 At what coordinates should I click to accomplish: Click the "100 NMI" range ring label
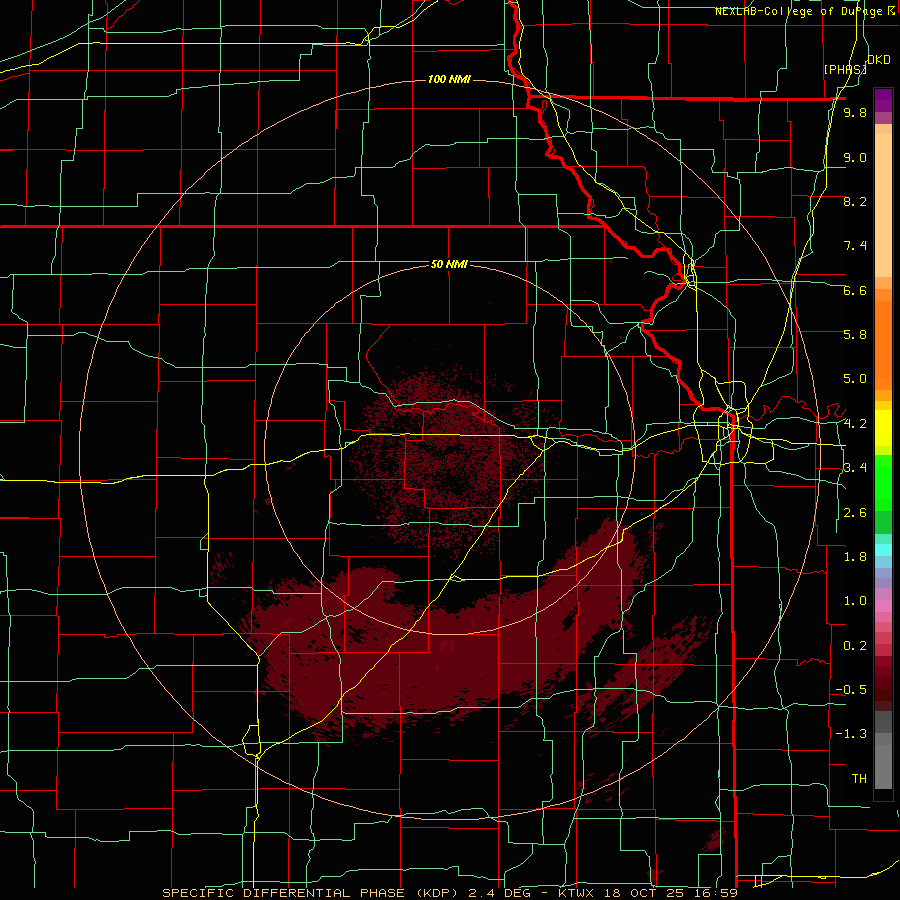click(x=449, y=79)
